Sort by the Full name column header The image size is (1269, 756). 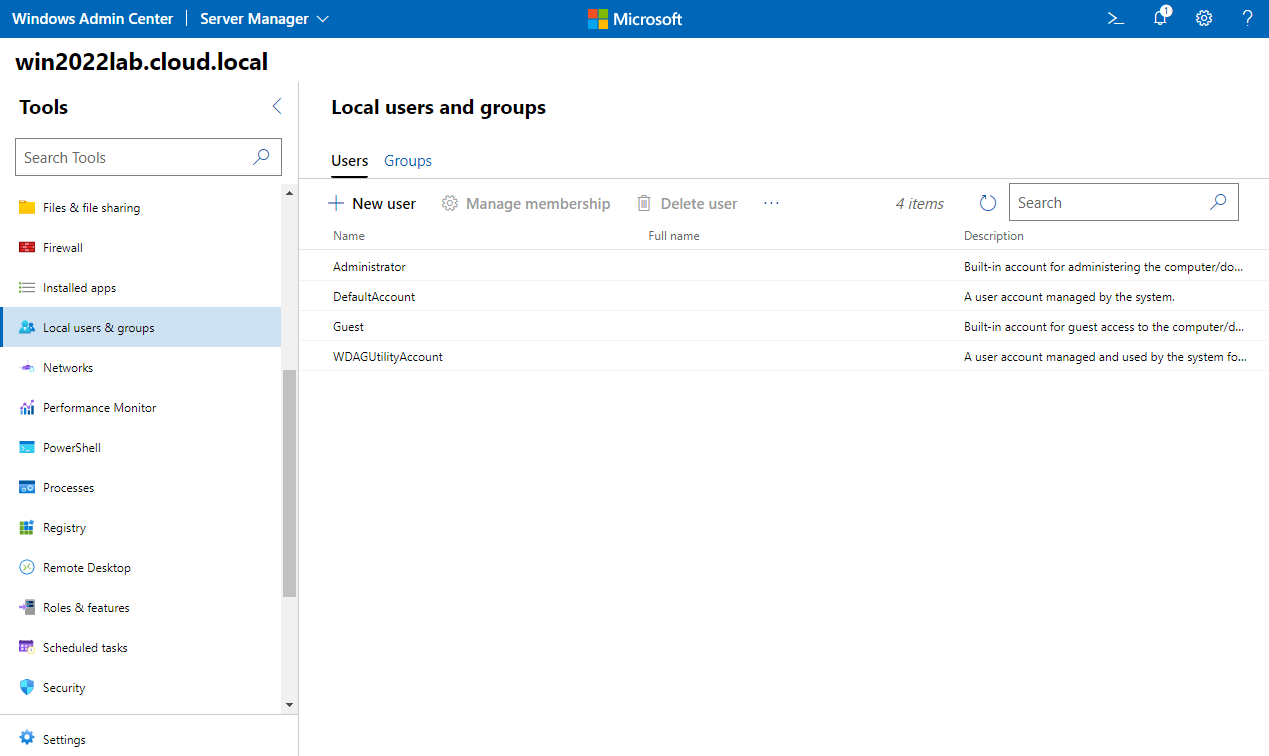pos(674,236)
